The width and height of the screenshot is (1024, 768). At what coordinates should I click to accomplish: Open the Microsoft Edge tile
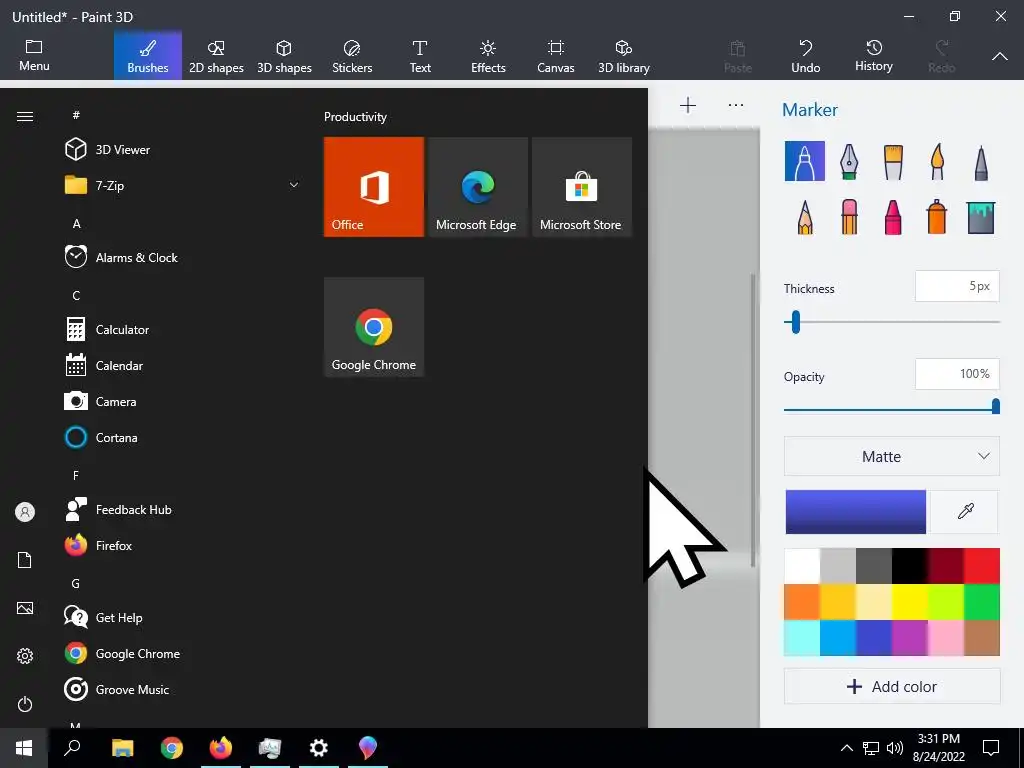coord(477,187)
